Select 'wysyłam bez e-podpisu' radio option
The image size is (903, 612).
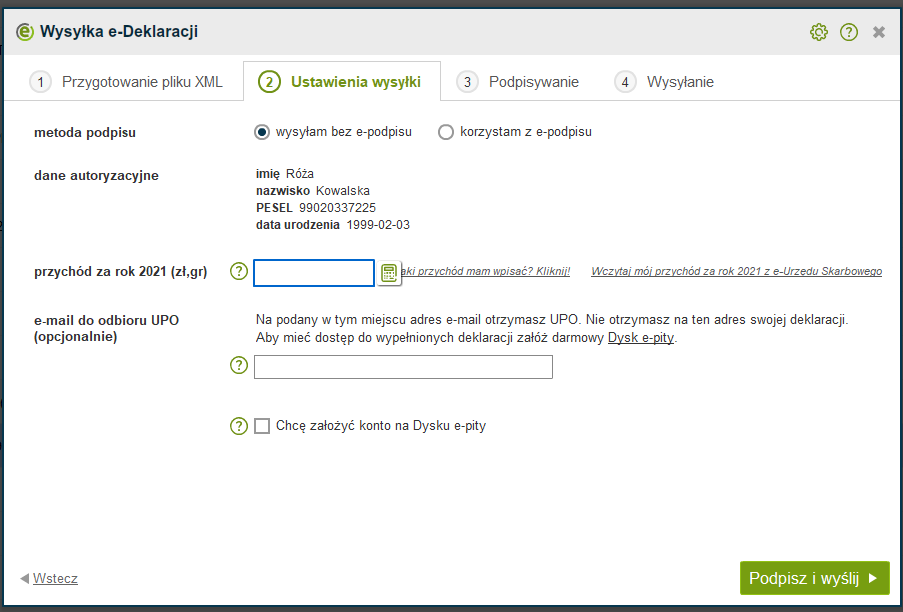click(x=262, y=132)
